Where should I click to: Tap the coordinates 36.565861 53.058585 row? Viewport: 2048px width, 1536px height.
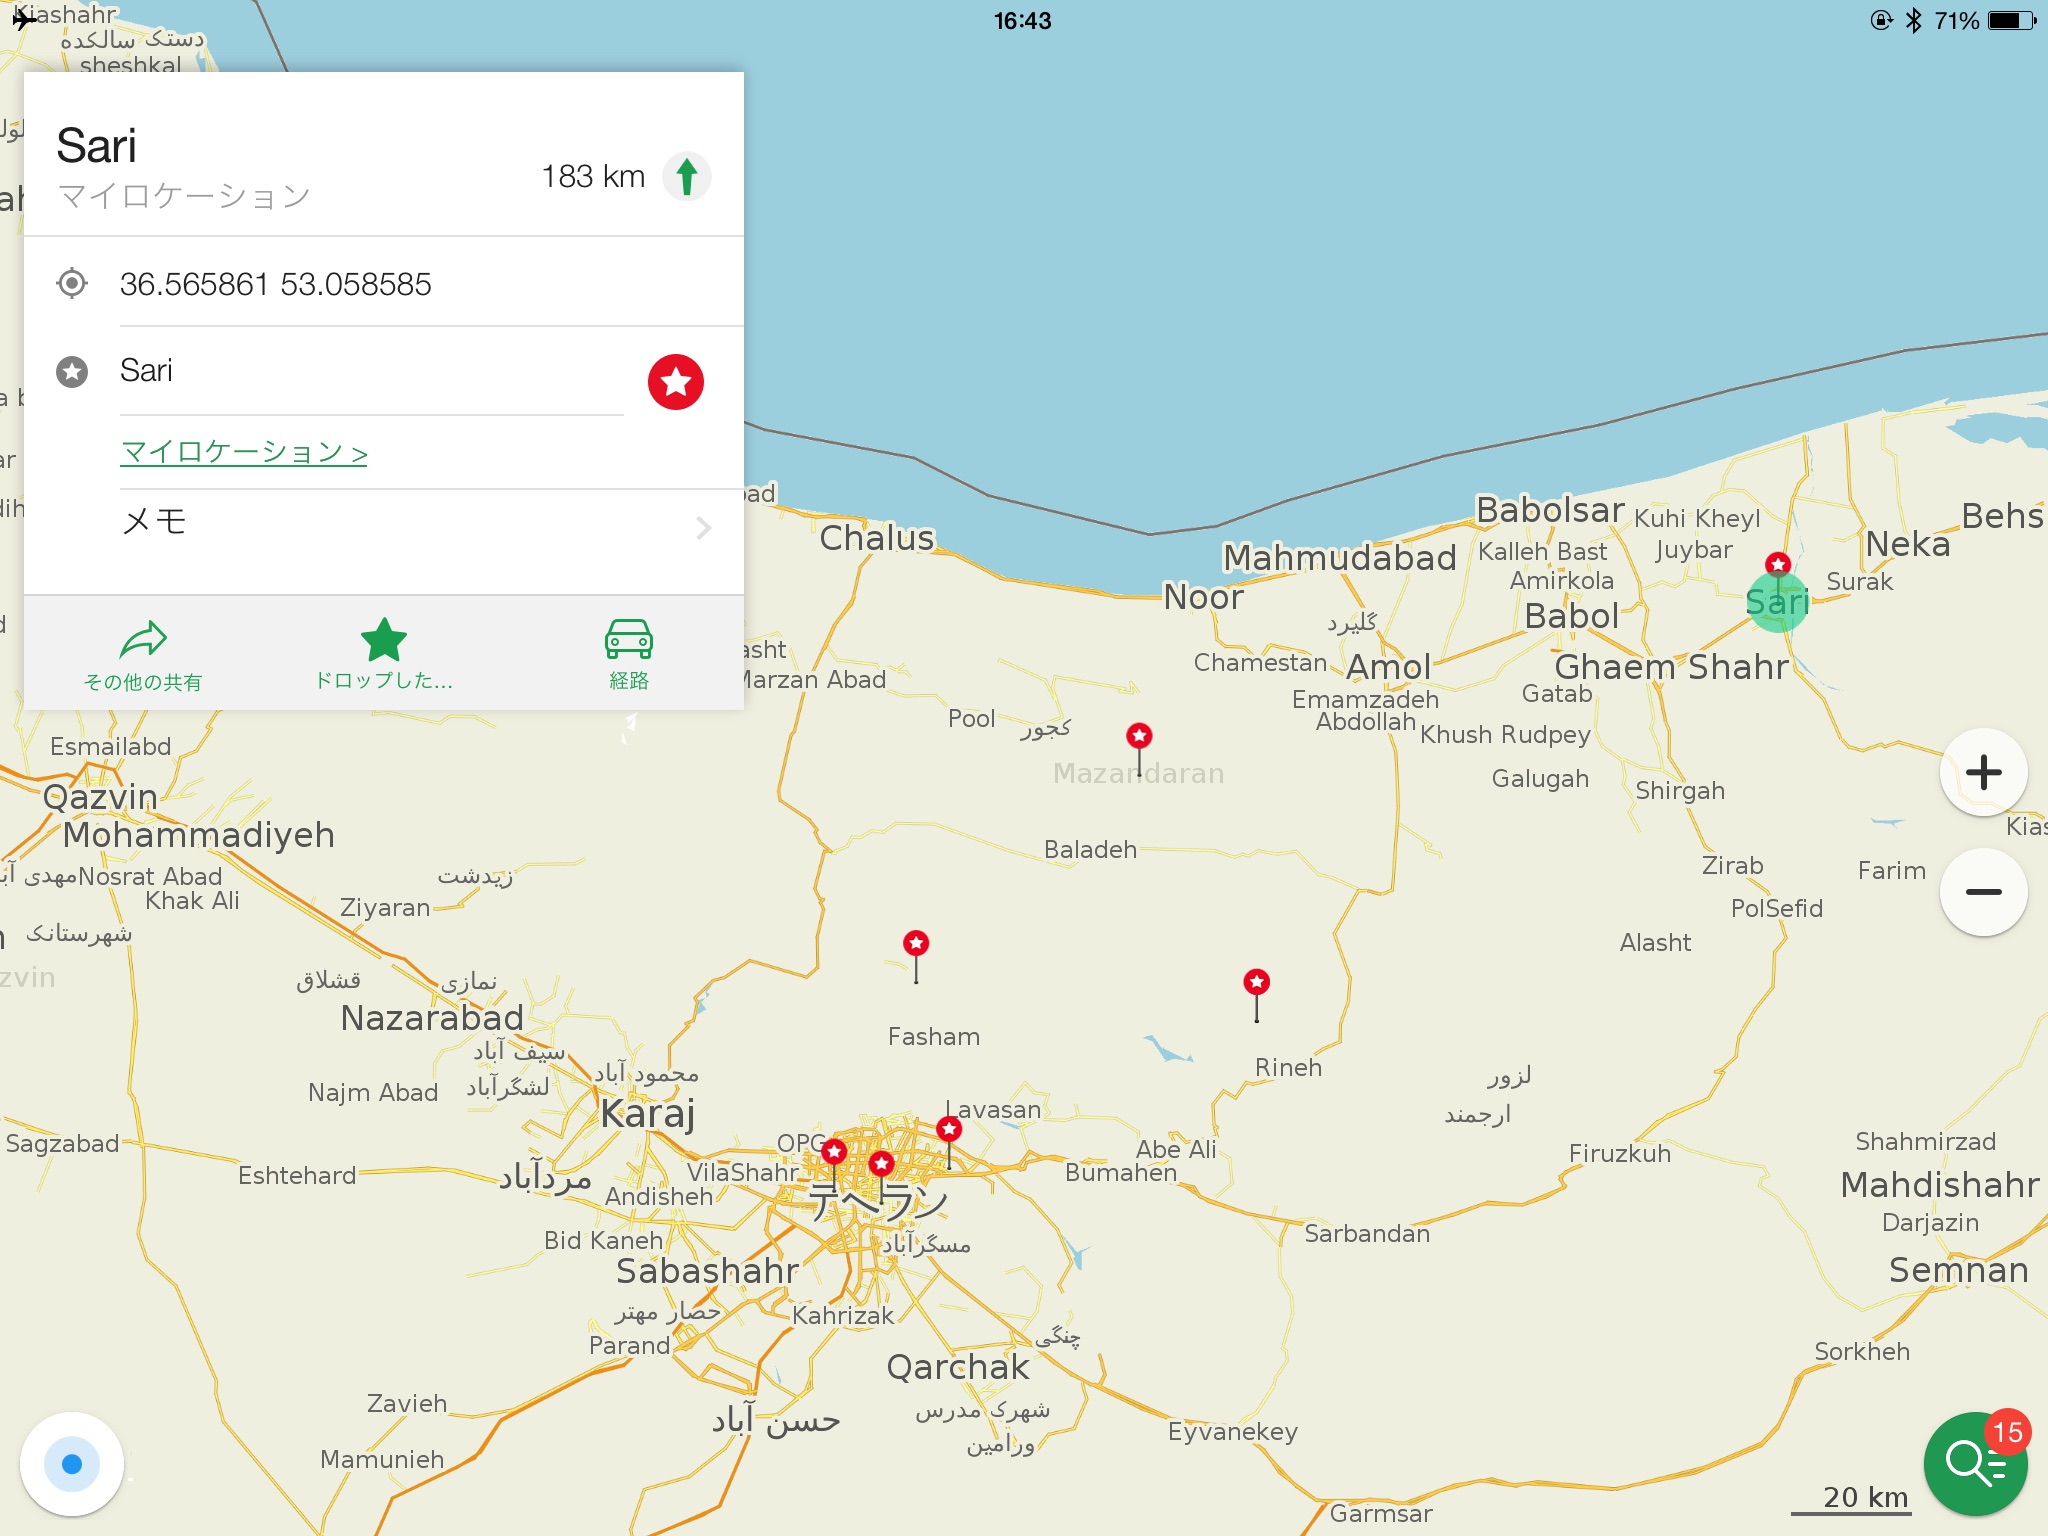[x=276, y=285]
